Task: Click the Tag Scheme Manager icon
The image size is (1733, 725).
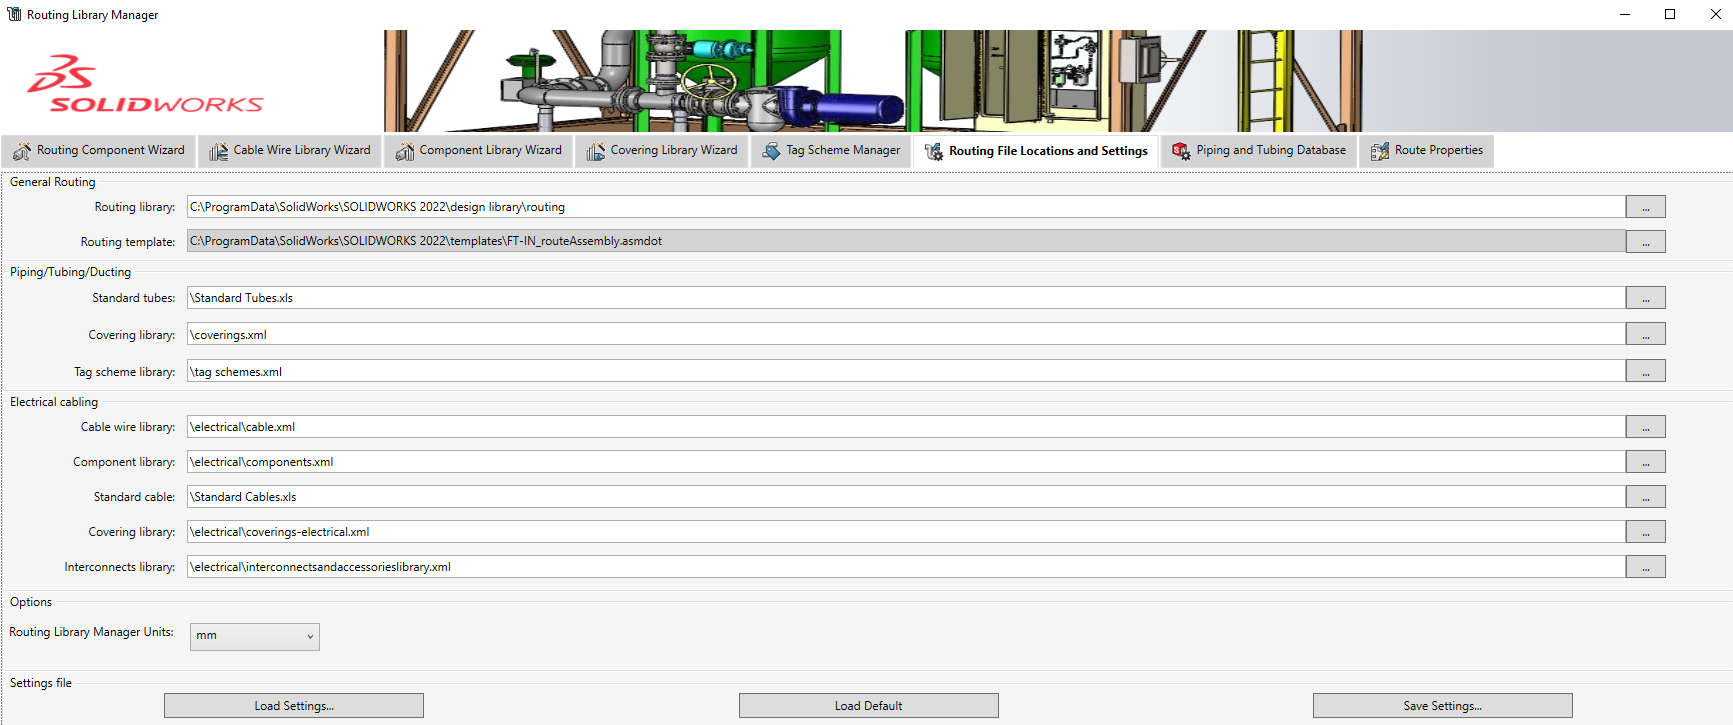Action: [x=771, y=151]
